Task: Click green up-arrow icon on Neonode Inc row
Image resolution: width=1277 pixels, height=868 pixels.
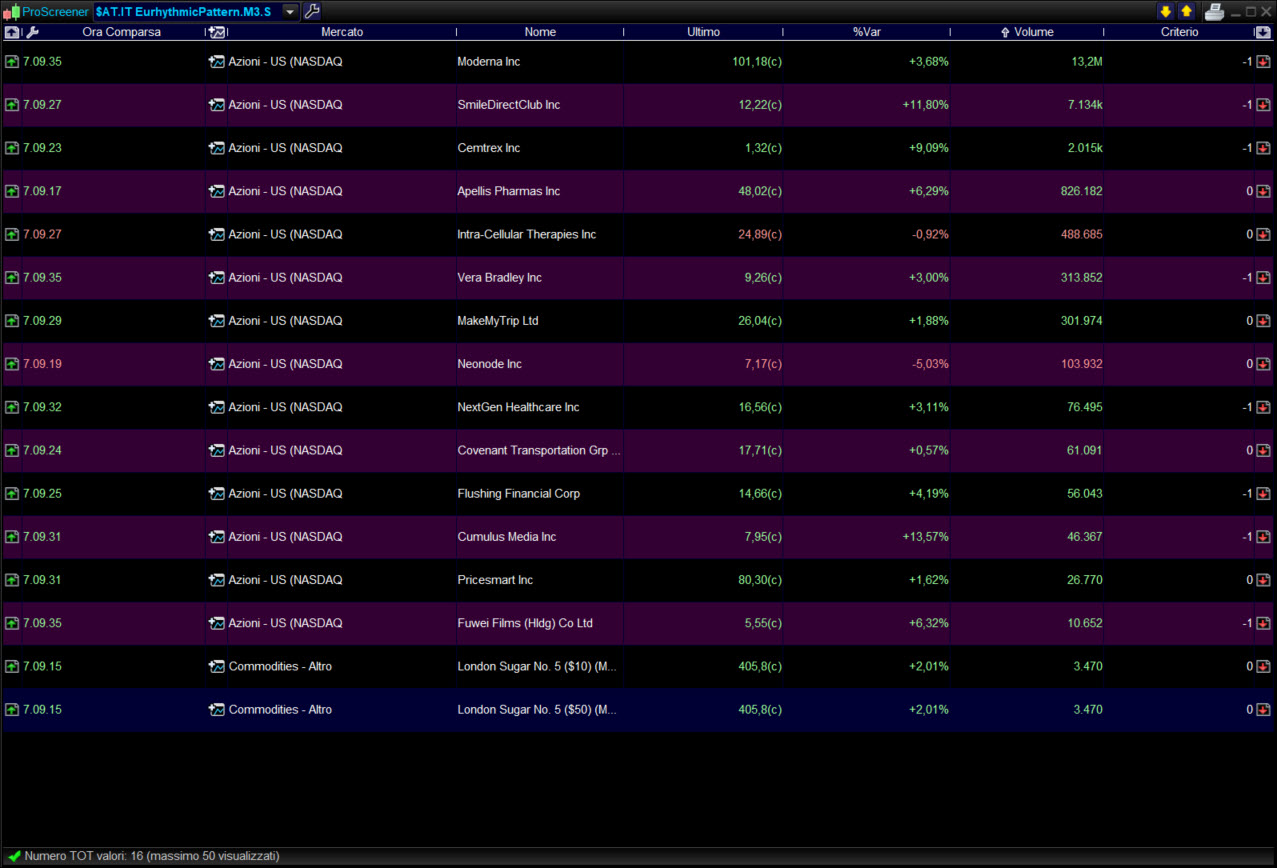Action: point(11,364)
